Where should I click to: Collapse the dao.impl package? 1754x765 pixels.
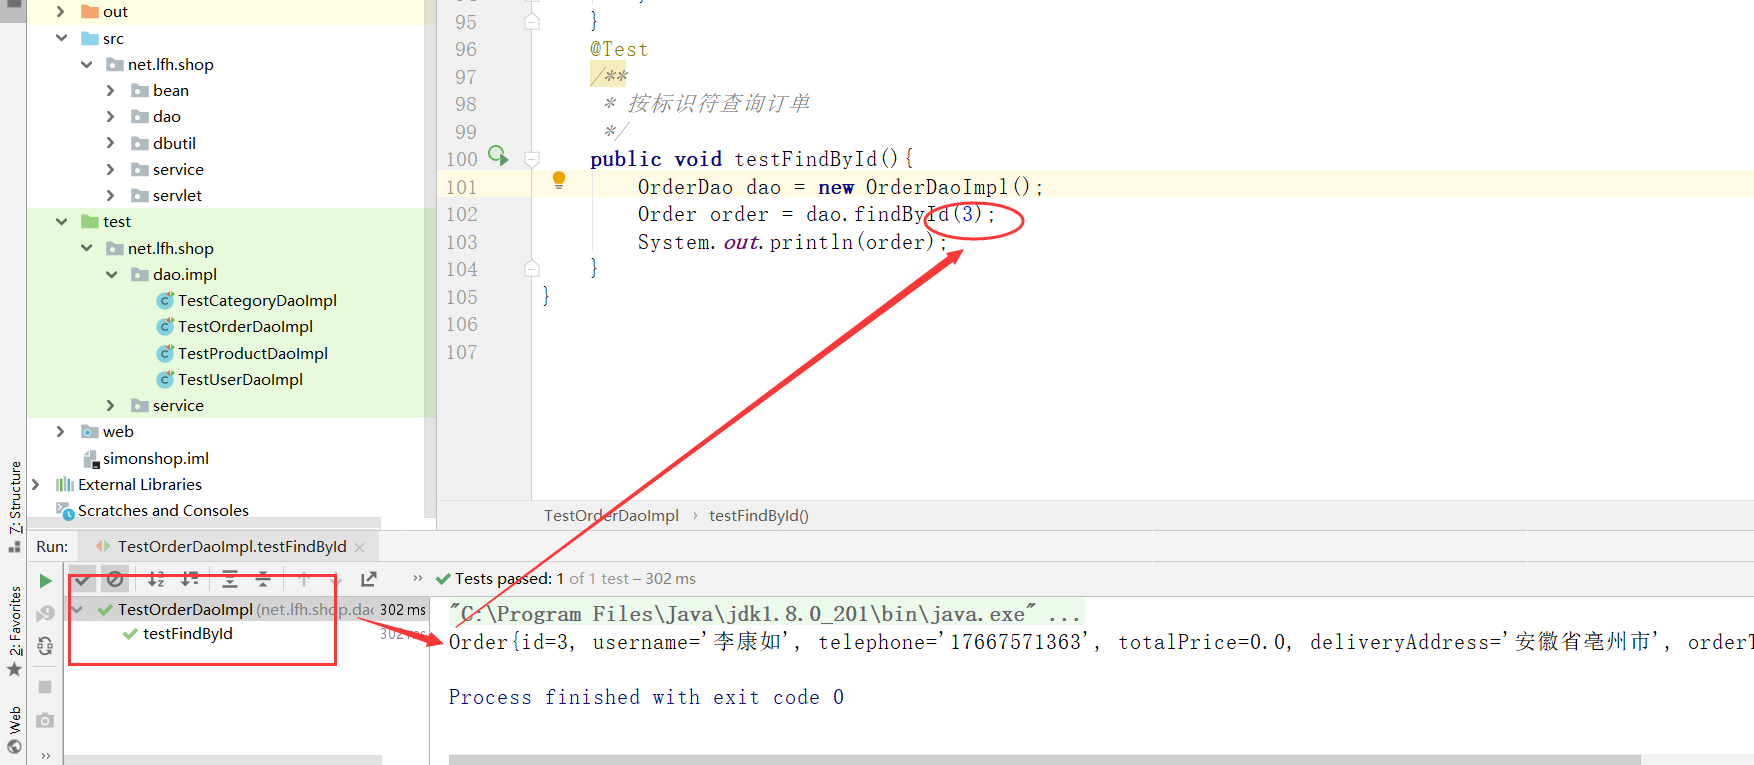coord(111,274)
